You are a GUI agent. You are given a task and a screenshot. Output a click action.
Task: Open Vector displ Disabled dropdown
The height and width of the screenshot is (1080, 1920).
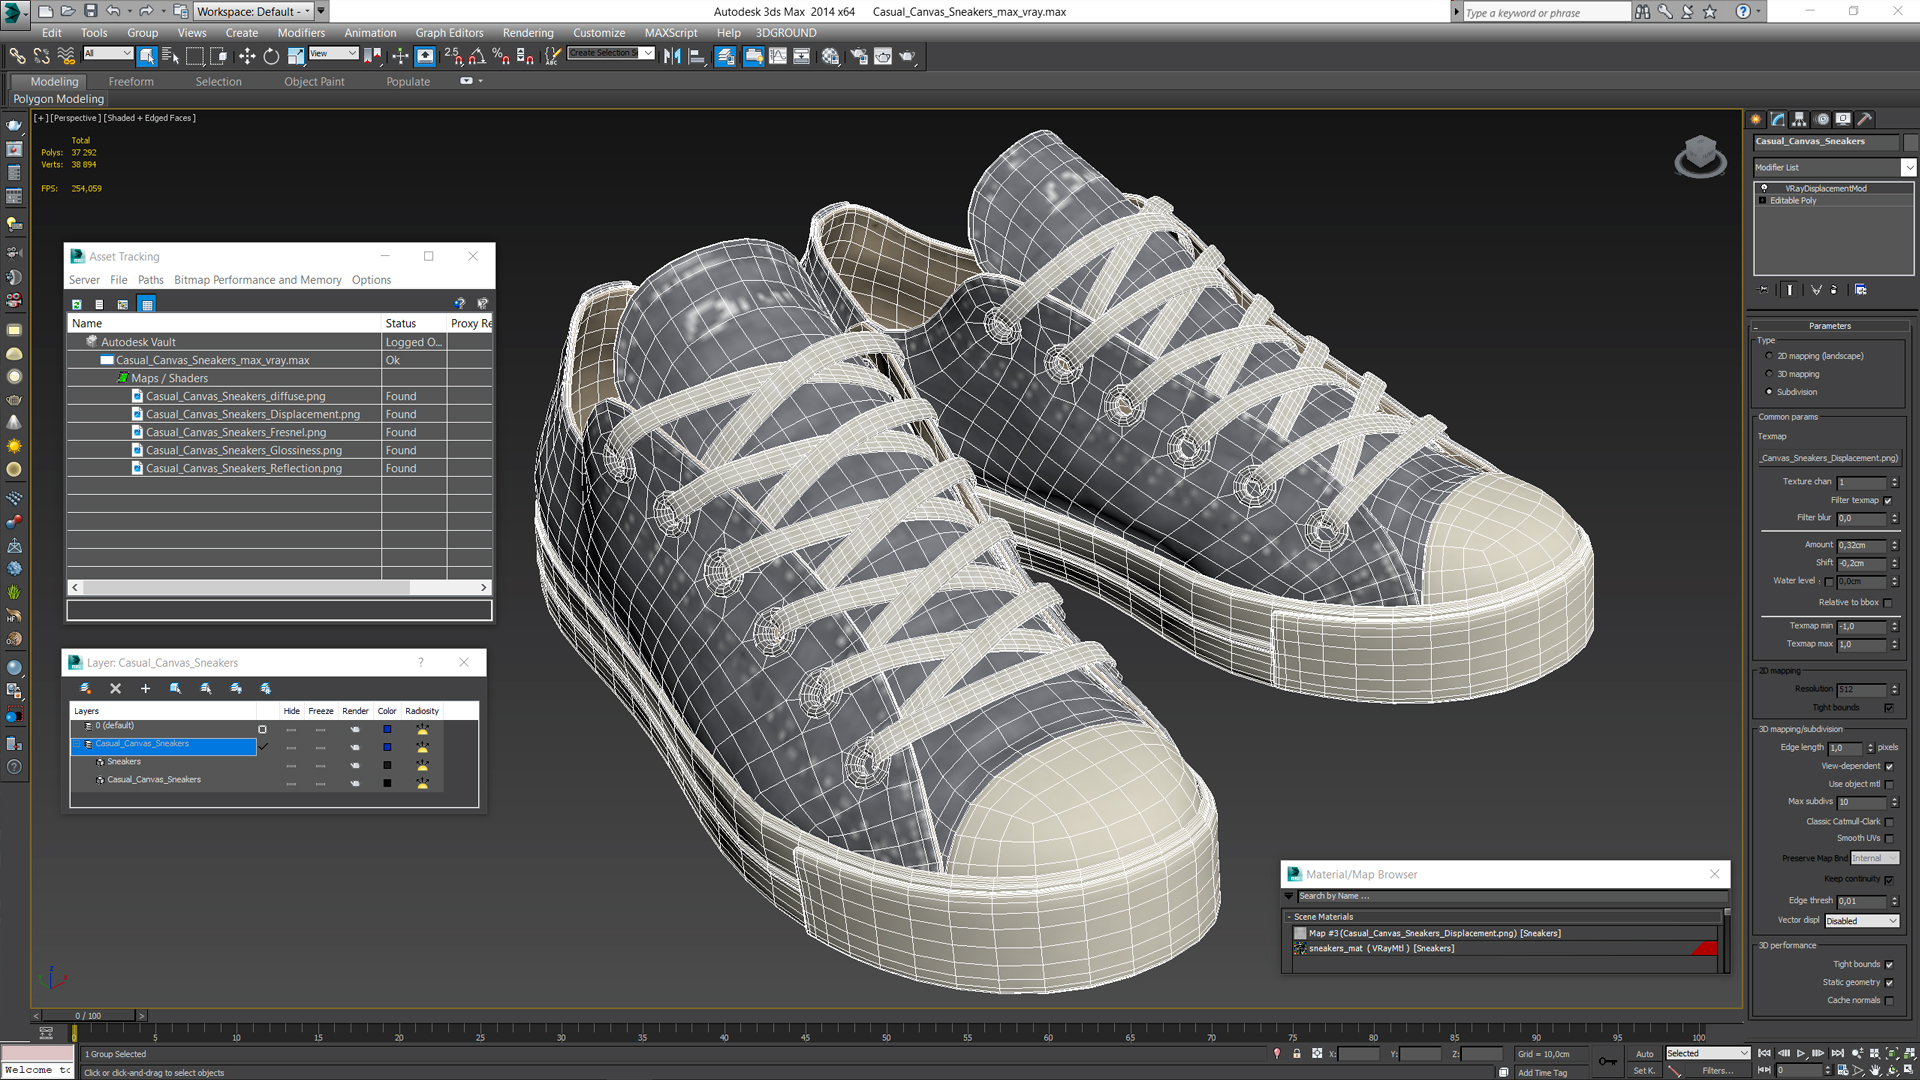pyautogui.click(x=1861, y=921)
